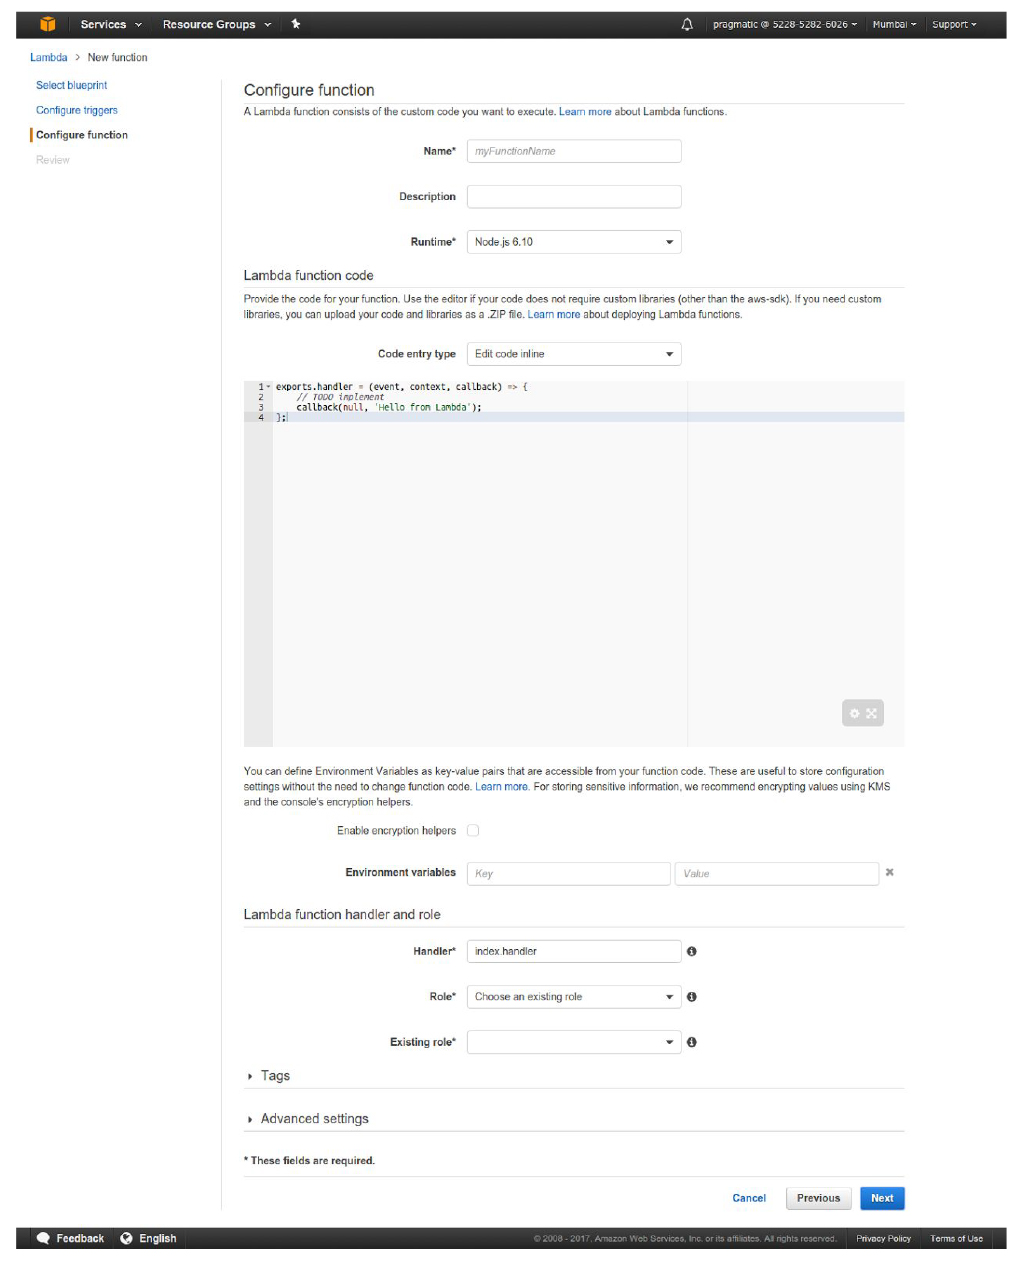1032x1266 pixels.
Task: Click the globe language icon
Action: click(x=127, y=1238)
